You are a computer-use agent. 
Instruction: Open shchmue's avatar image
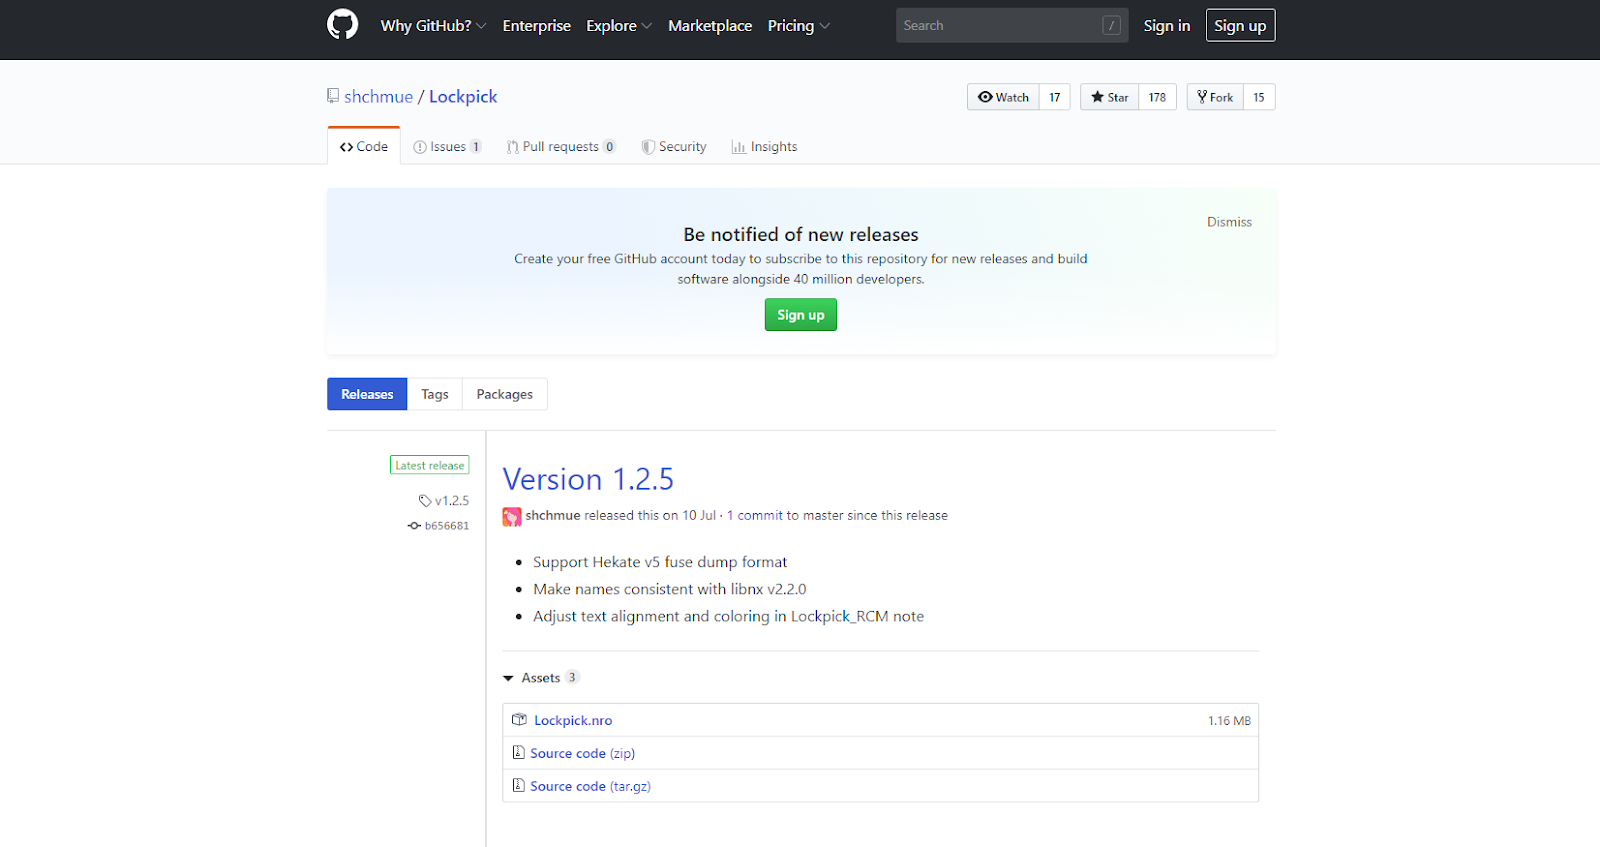coord(512,516)
